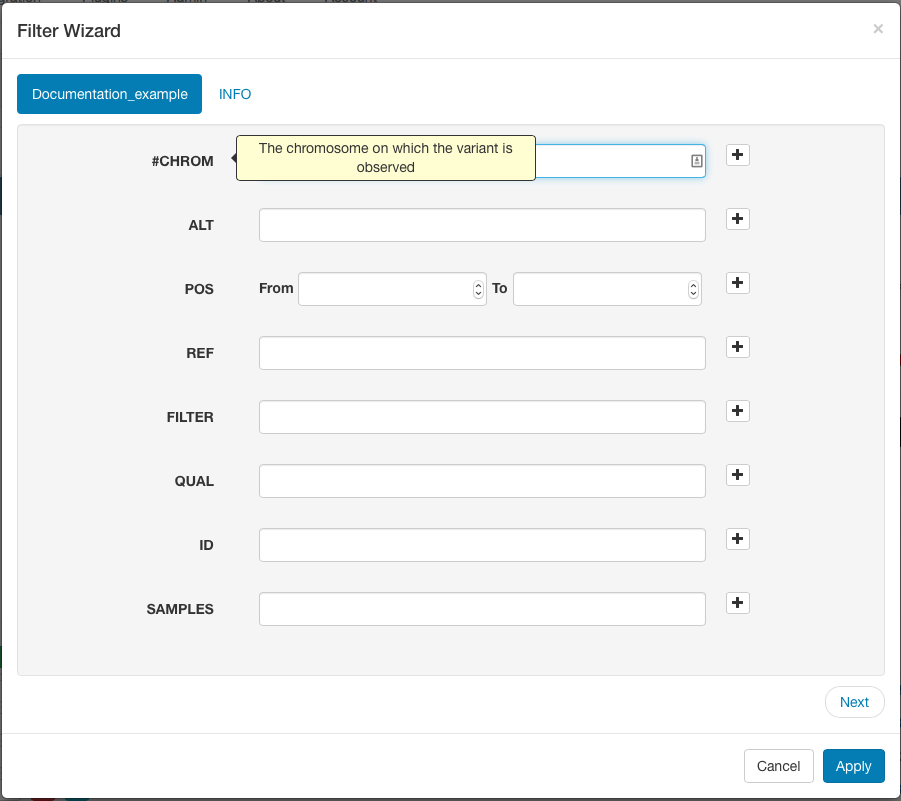Cancel the Filter Wizard
This screenshot has height=801, width=901.
(778, 766)
